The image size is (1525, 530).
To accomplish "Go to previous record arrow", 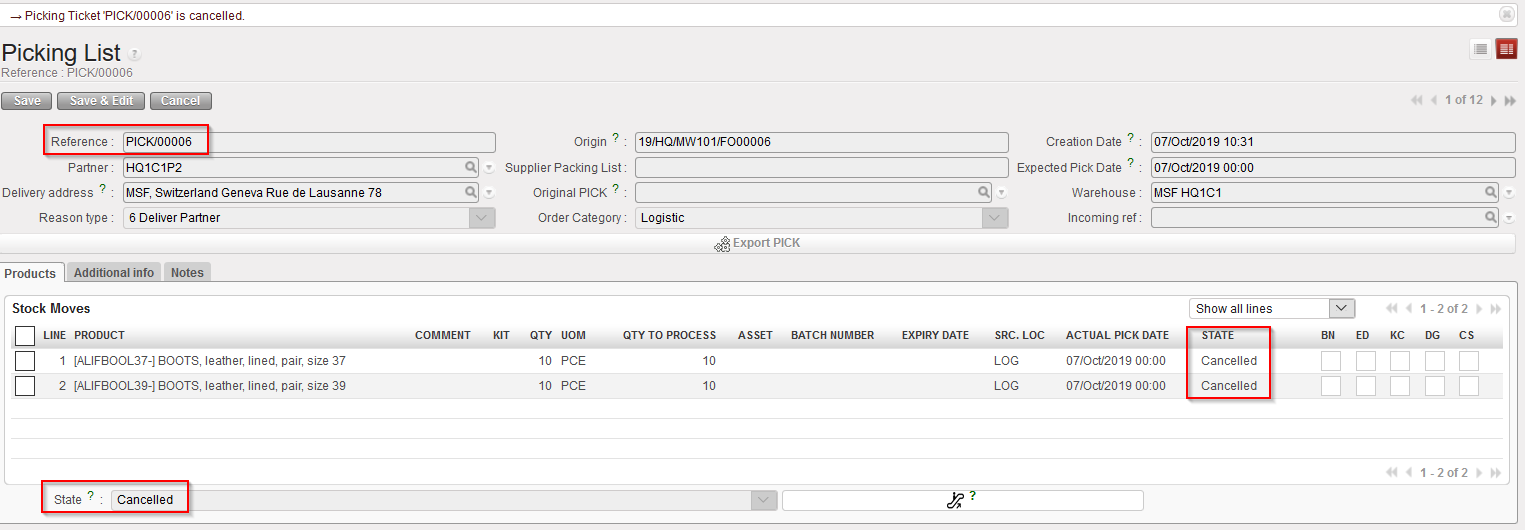I will pos(1435,100).
